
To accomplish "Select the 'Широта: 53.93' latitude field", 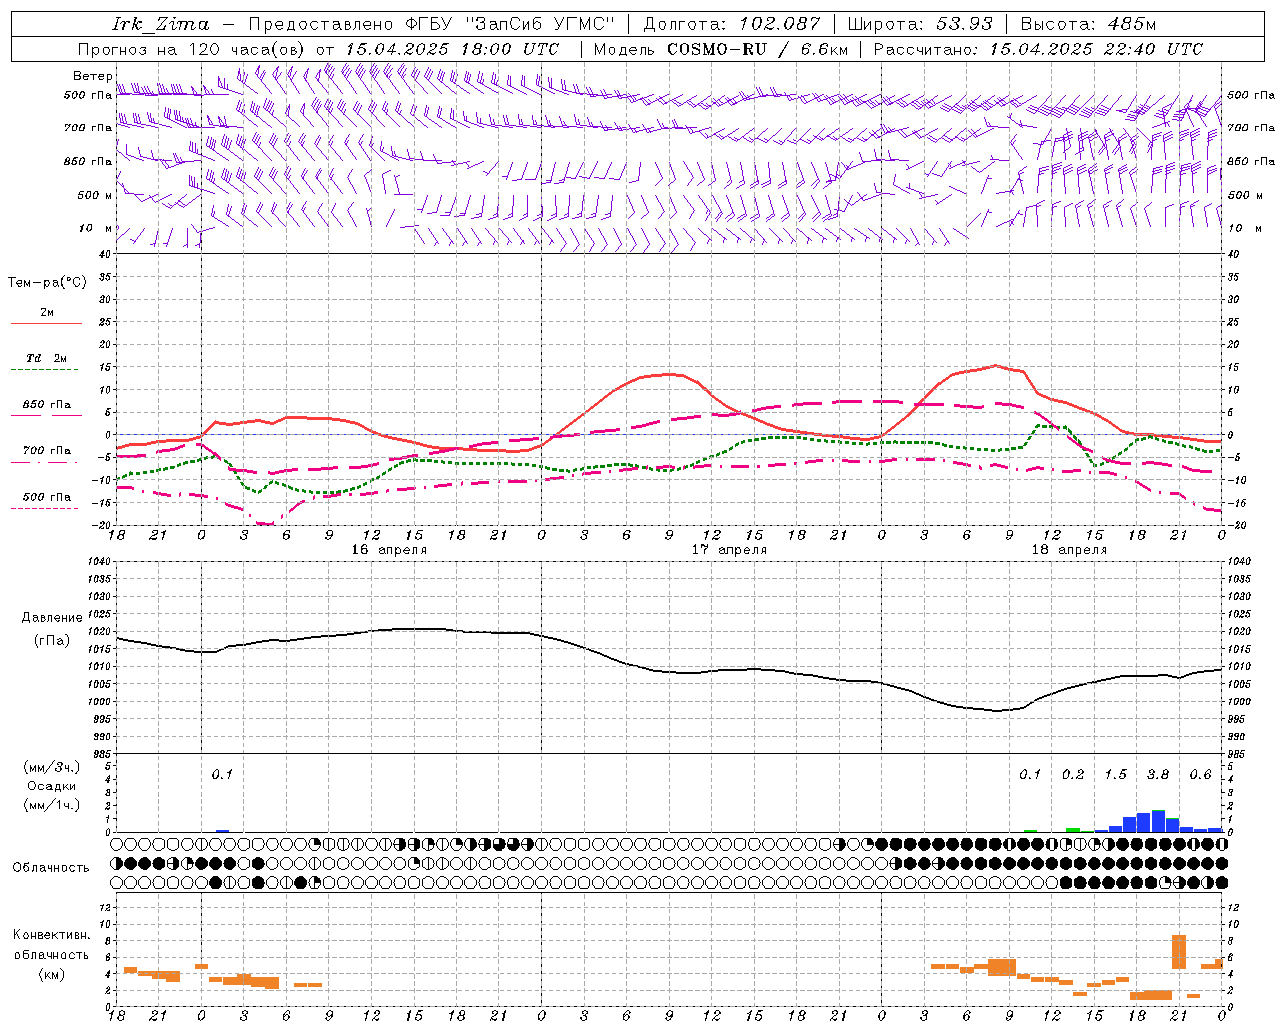I will pyautogui.click(x=920, y=24).
